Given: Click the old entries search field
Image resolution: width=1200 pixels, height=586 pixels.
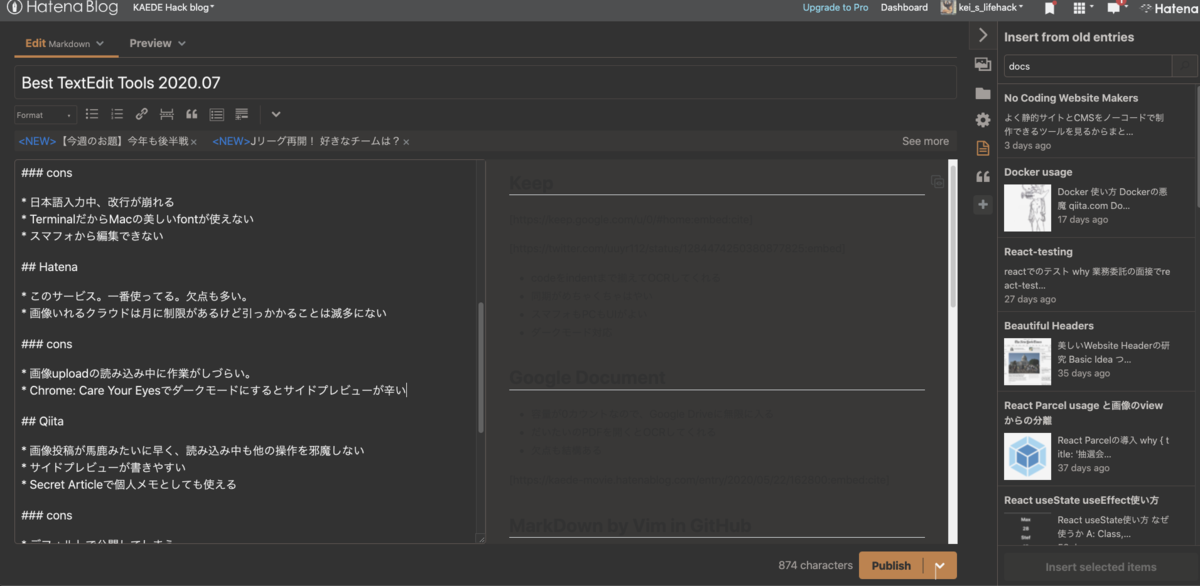Looking at the screenshot, I should pos(1087,66).
